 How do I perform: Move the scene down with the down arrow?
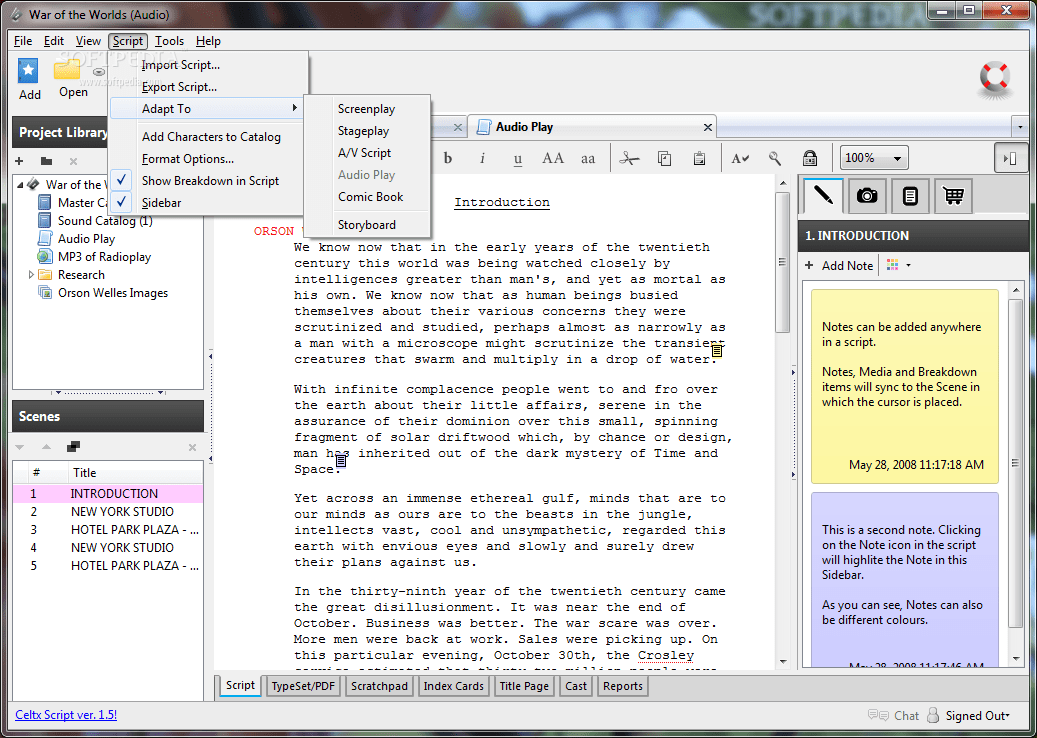tap(19, 447)
